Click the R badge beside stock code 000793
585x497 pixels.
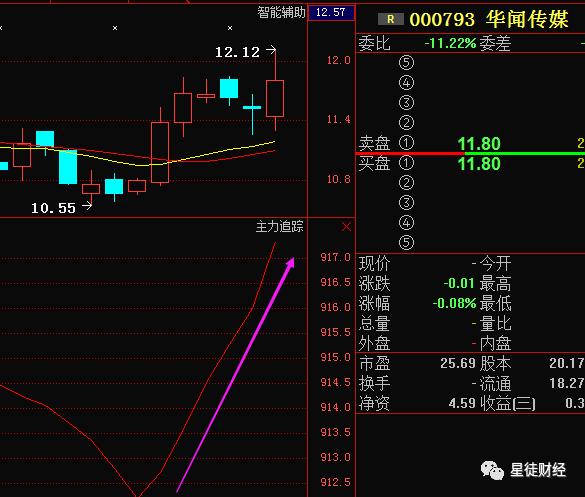pyautogui.click(x=391, y=19)
